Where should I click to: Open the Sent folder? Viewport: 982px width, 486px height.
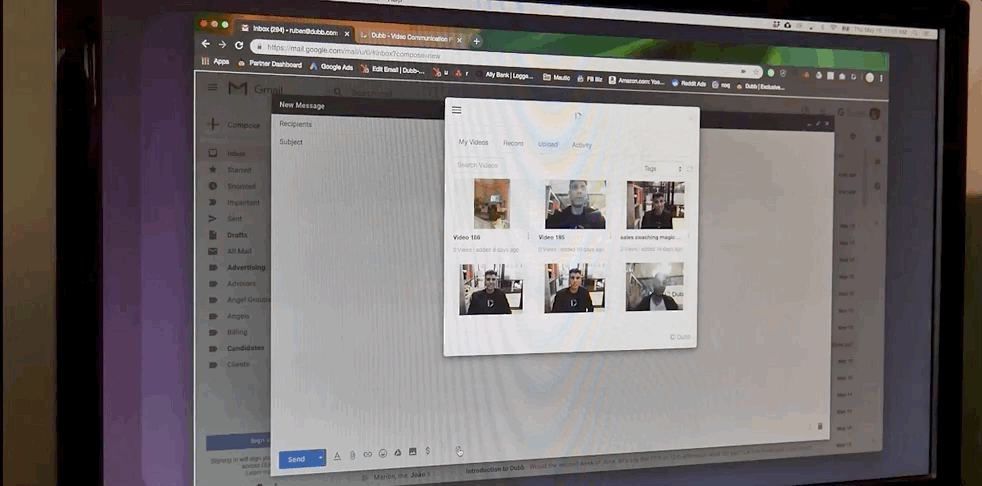(x=234, y=219)
